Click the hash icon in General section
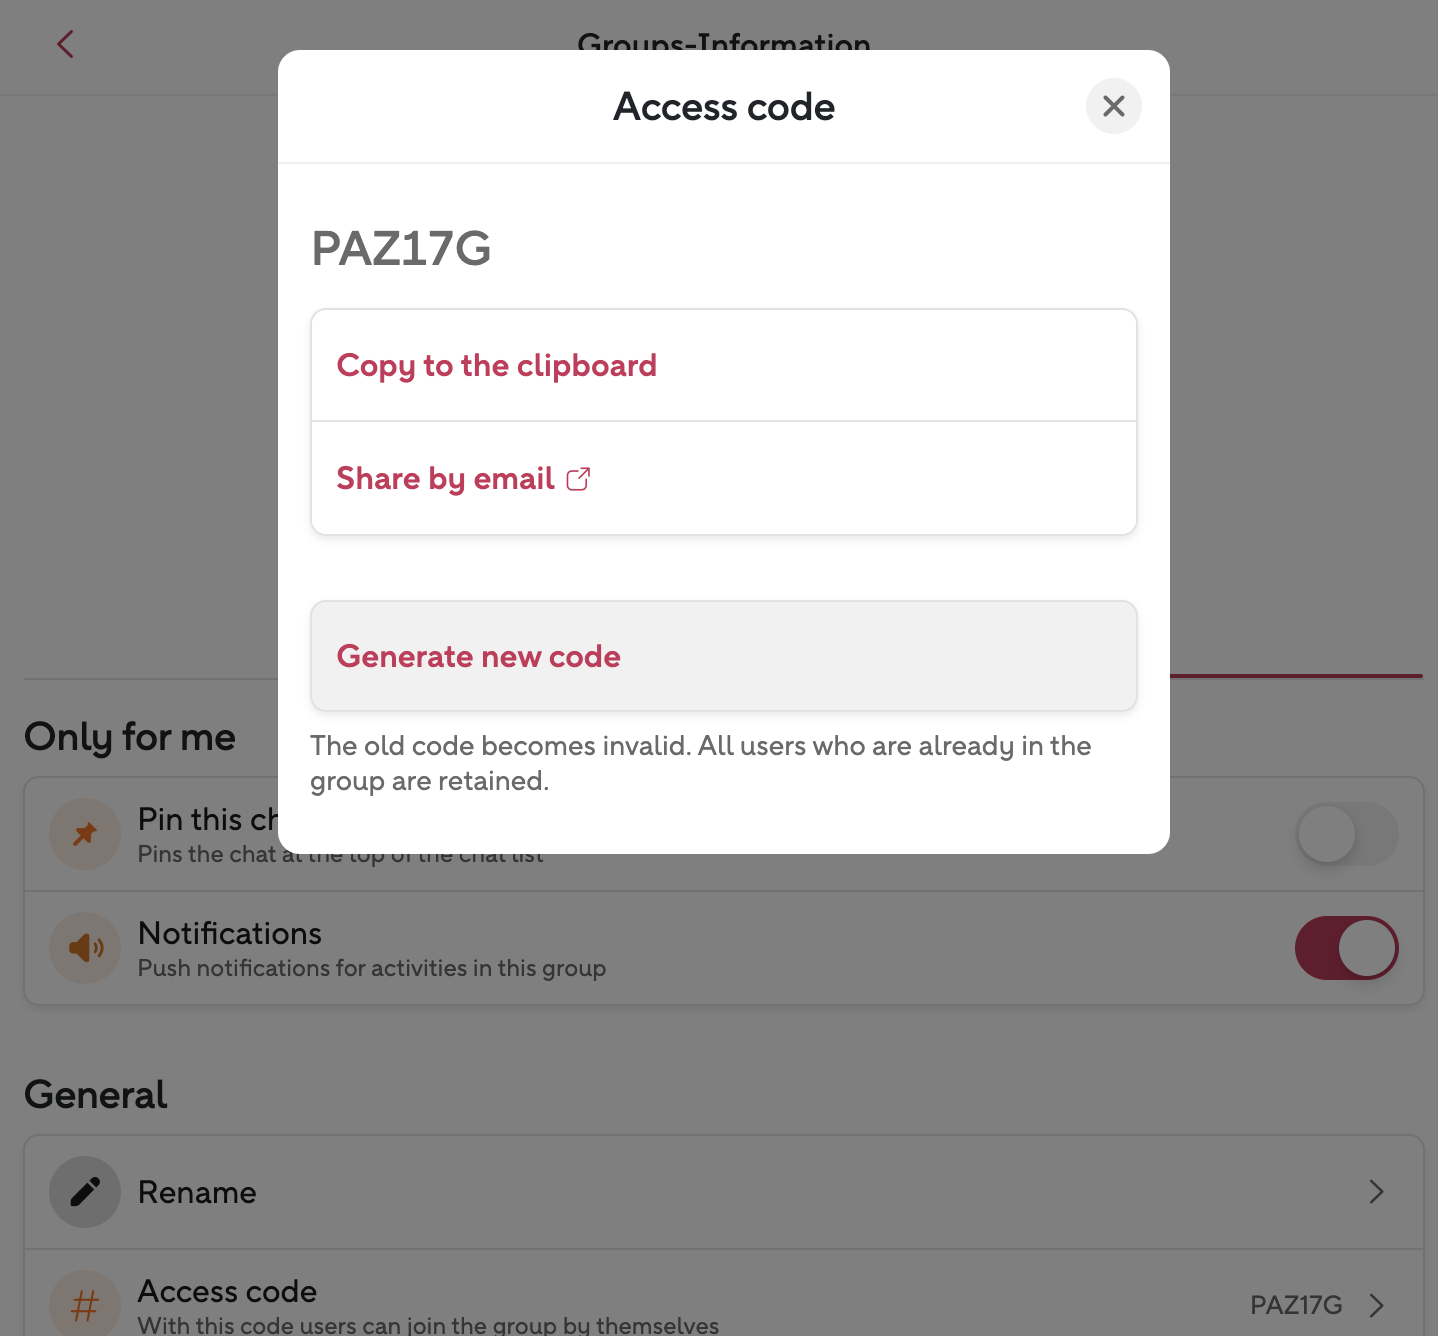Screen dimensions: 1438x1336 (x=85, y=1305)
